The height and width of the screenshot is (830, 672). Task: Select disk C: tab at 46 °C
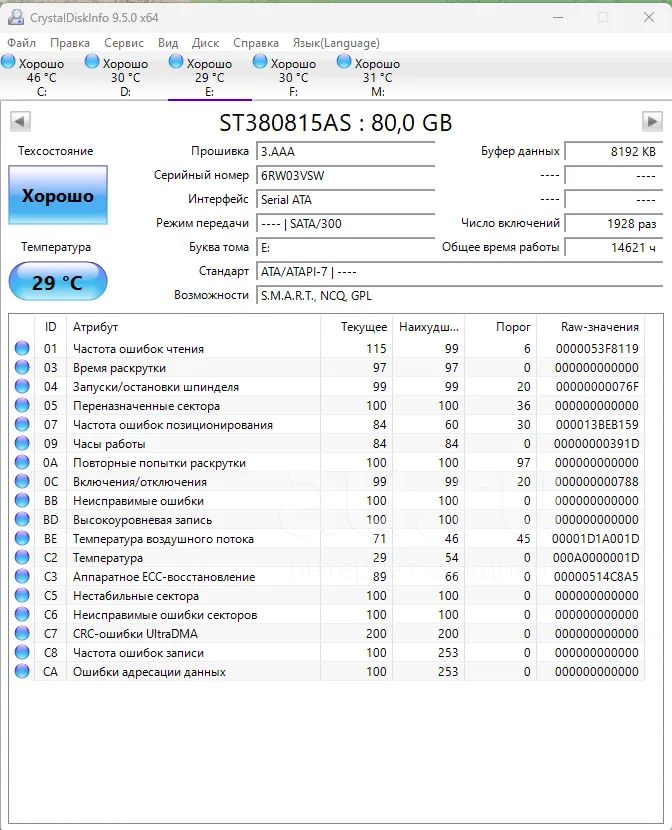point(42,76)
